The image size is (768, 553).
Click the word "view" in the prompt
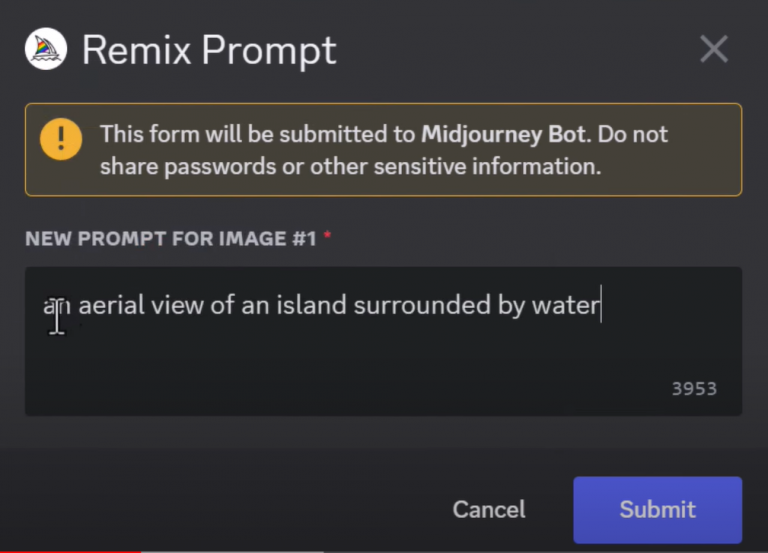(x=178, y=305)
